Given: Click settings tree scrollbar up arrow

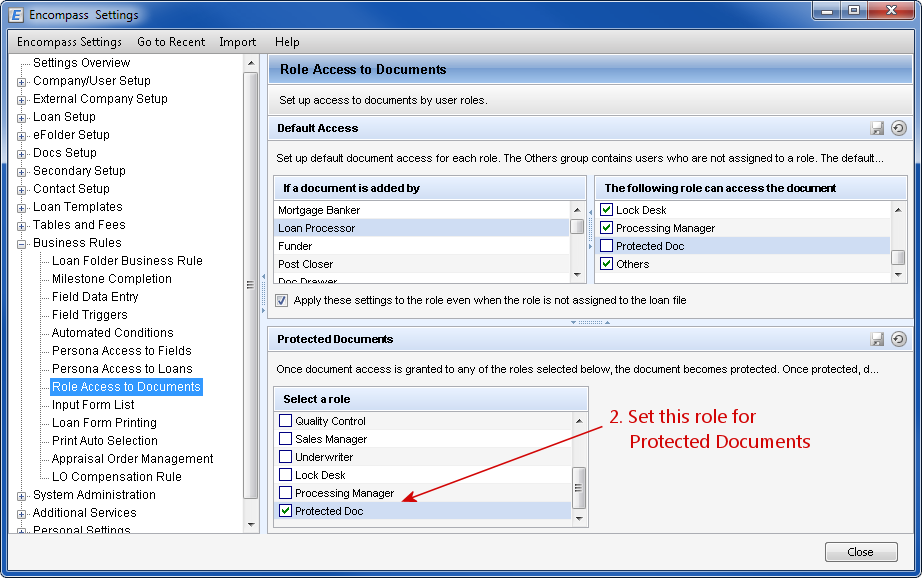Looking at the screenshot, I should [251, 63].
